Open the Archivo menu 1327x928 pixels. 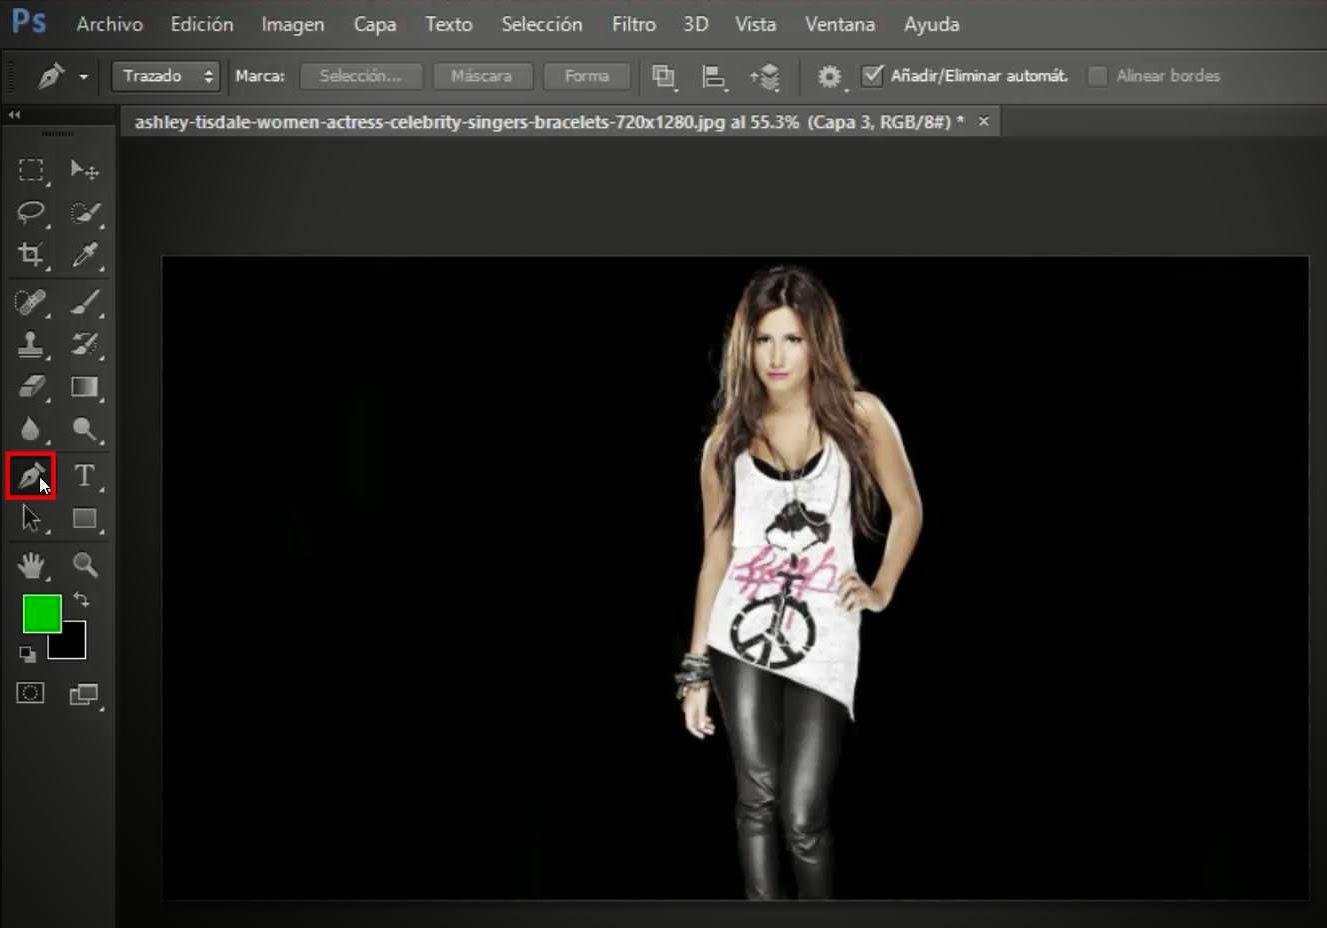tap(110, 24)
